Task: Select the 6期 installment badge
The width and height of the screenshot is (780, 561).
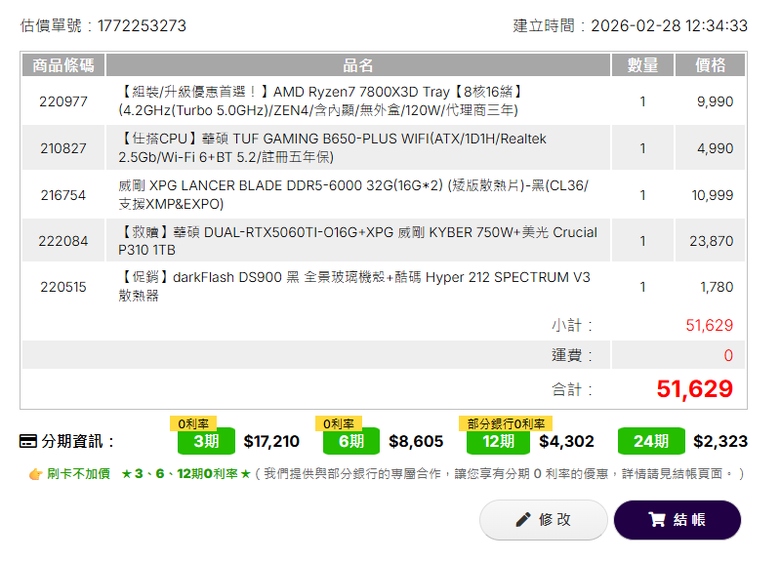Action: 351,441
